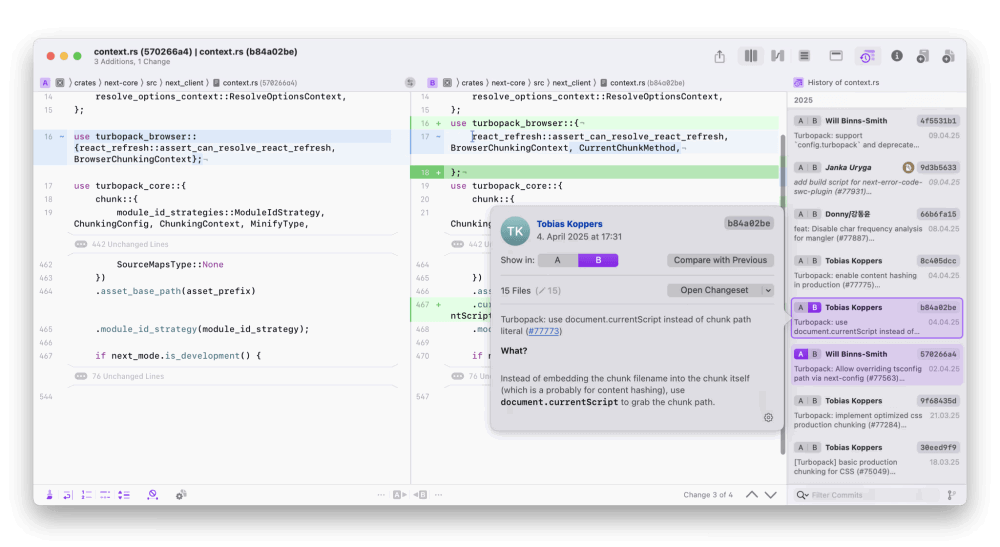Screen dimensions: 1000x547
Task: Click the Change 3 of 4 indicator
Action: click(708, 495)
